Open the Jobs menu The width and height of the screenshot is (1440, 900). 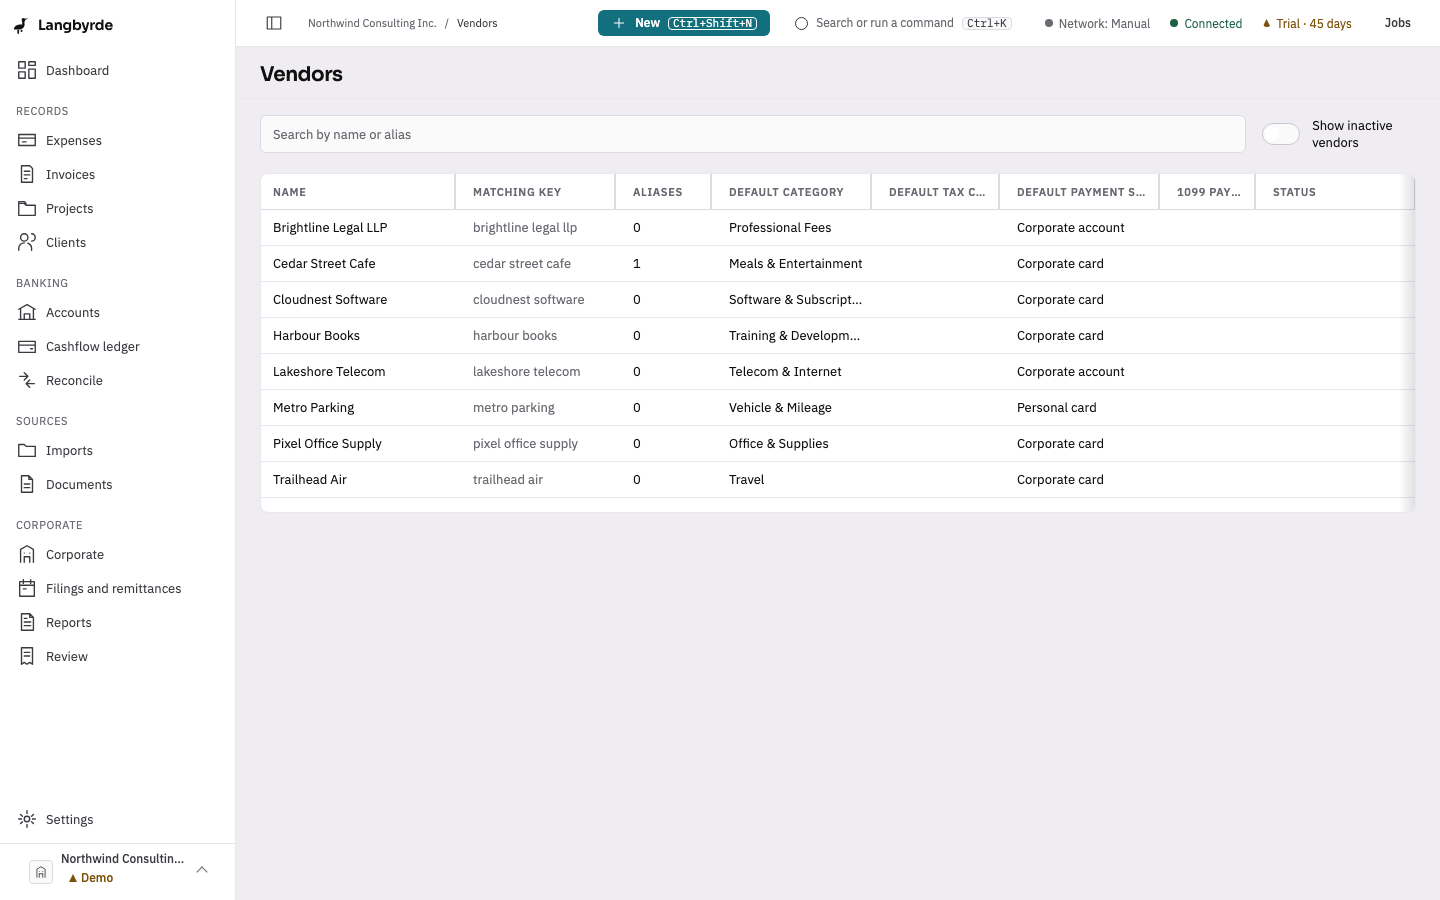click(1397, 23)
